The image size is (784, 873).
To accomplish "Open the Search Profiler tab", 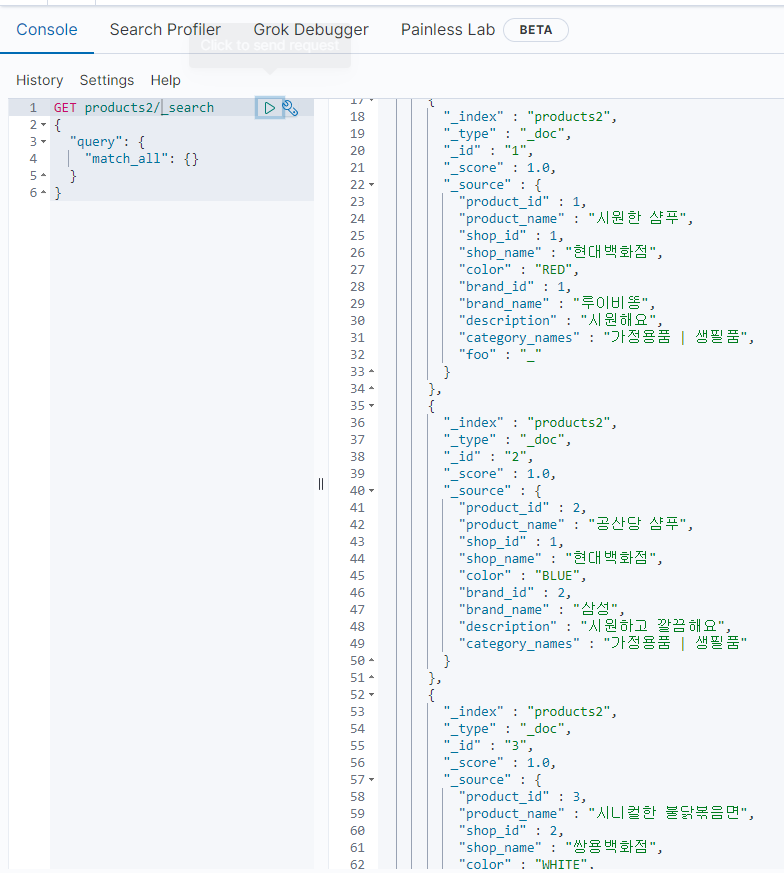I will [165, 30].
